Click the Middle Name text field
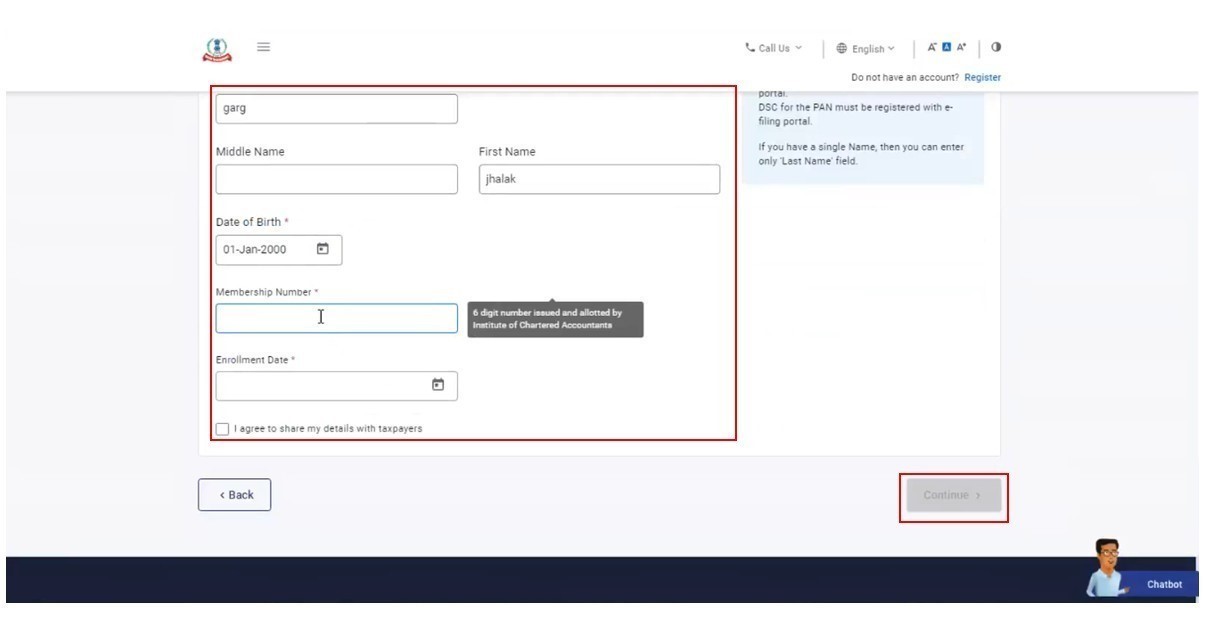This screenshot has width=1207, height=626. coord(337,180)
